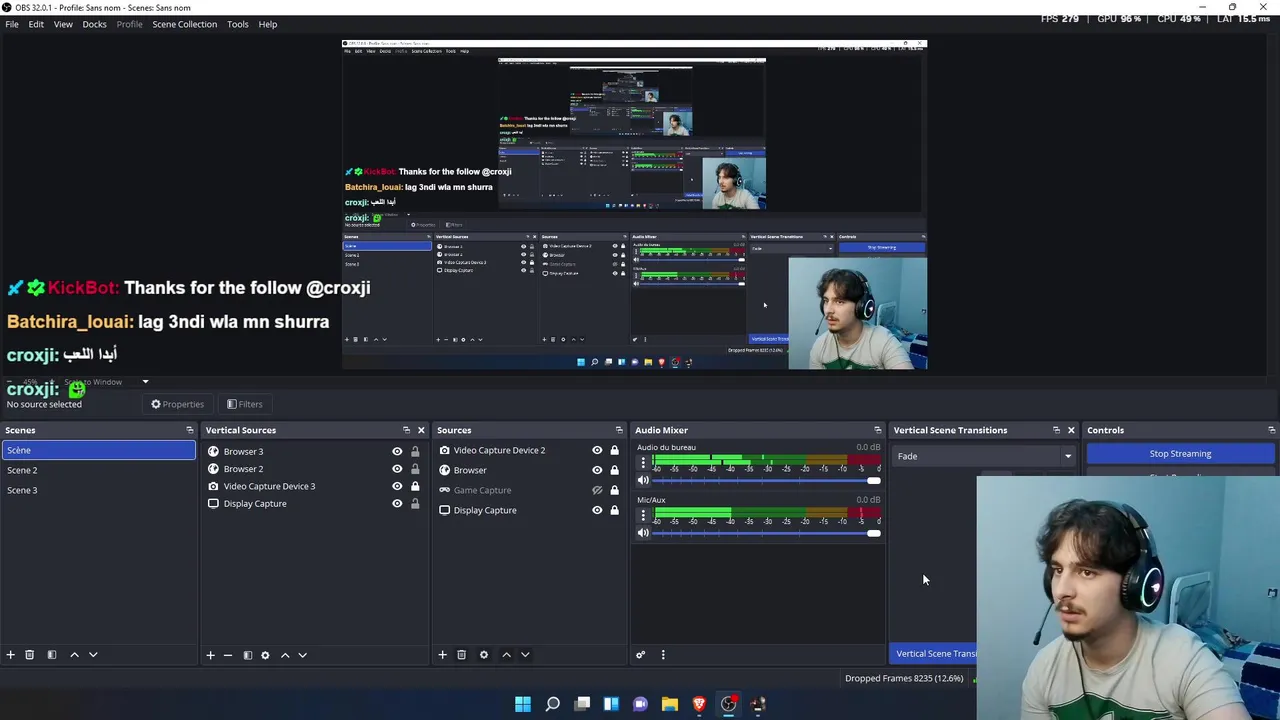Screen dimensions: 1280x720
Task: Float the Scenes dock panel
Action: [189, 430]
